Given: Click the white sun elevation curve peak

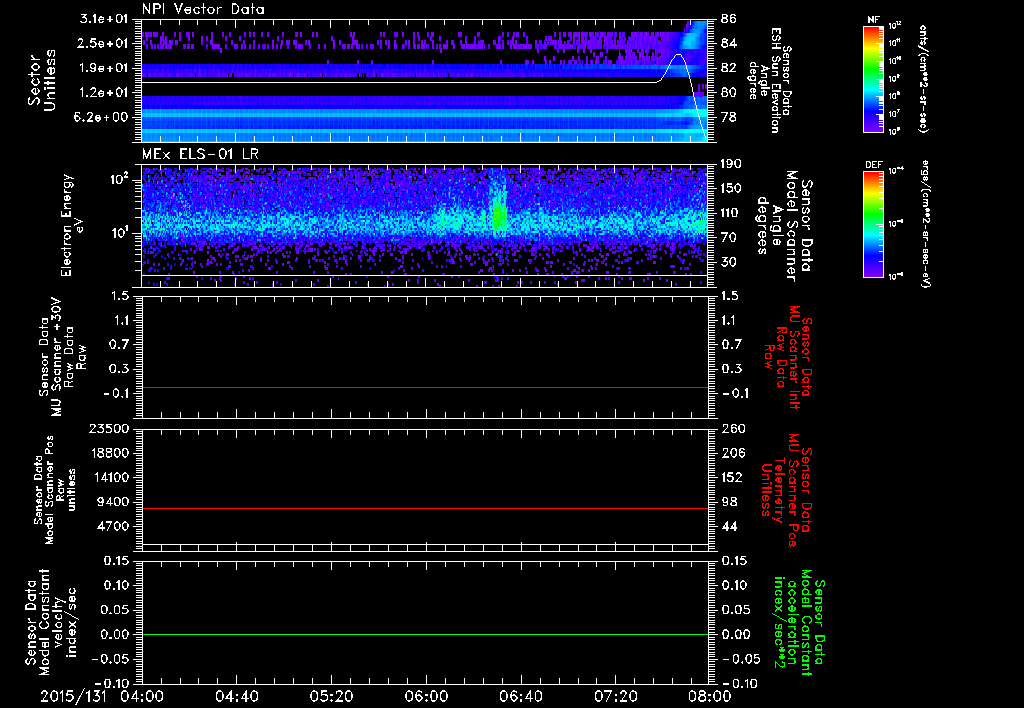Looking at the screenshot, I should pos(679,55).
